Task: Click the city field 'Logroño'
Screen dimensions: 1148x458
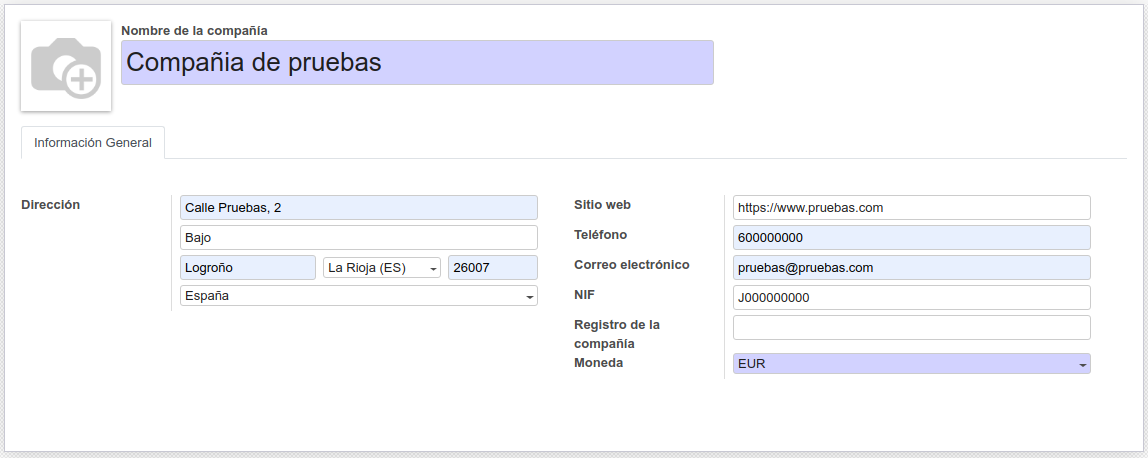Action: click(248, 268)
